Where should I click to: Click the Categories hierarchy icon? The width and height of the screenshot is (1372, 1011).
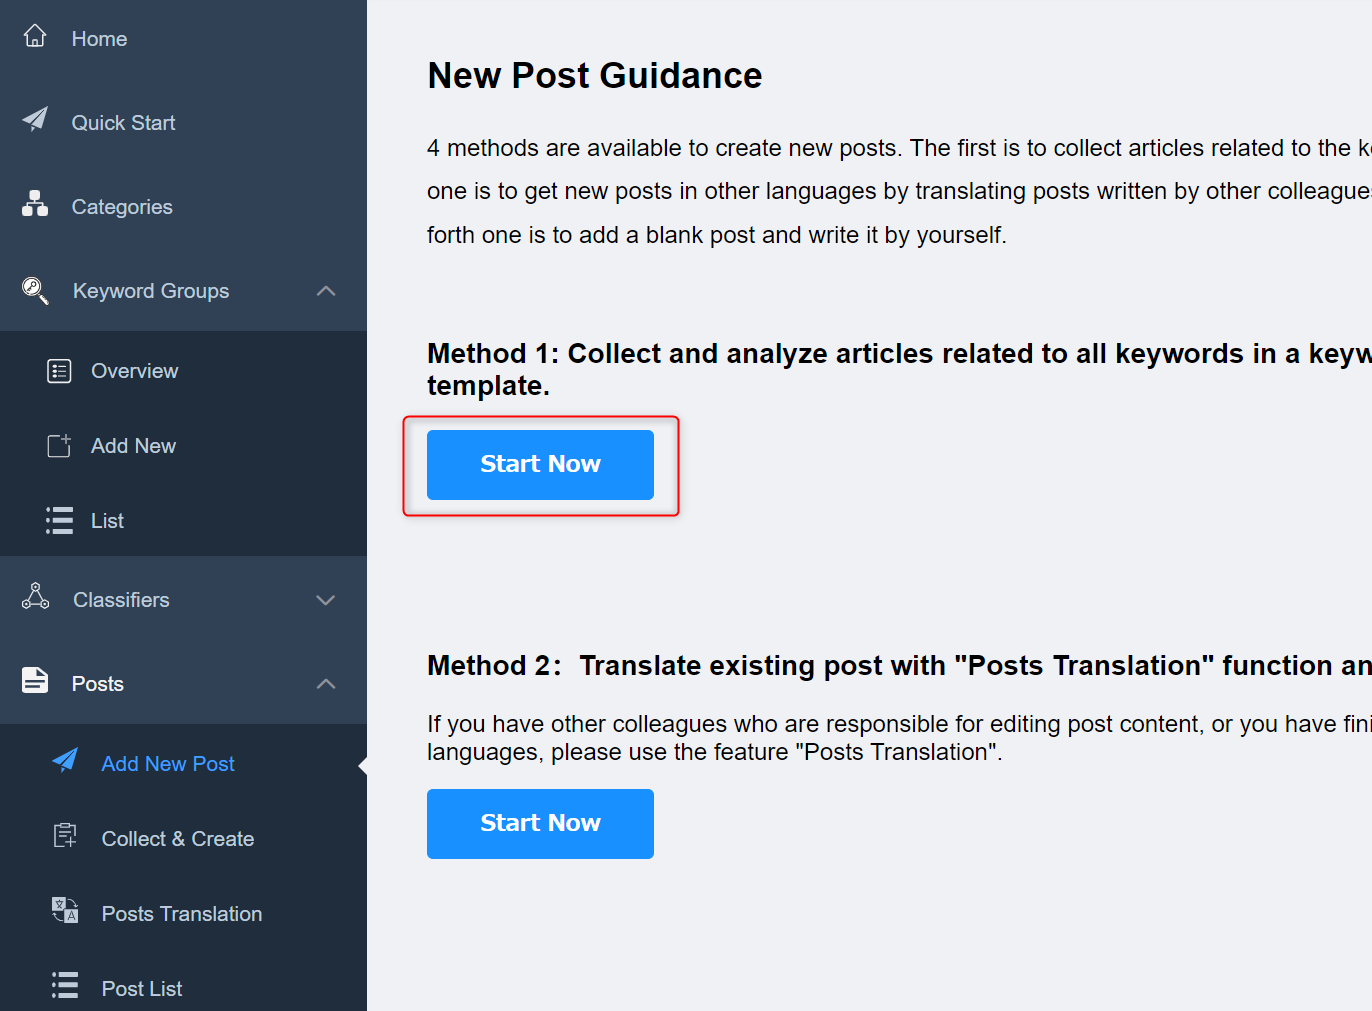35,204
